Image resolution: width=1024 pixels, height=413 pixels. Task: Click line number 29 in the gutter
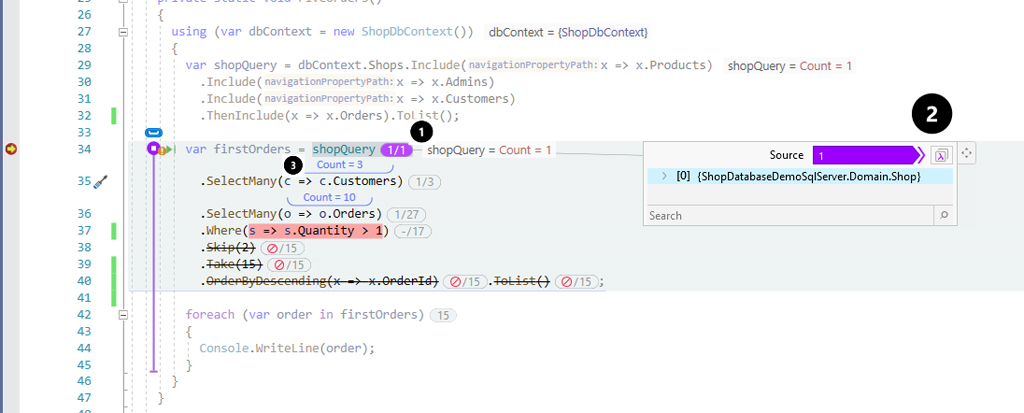click(84, 65)
